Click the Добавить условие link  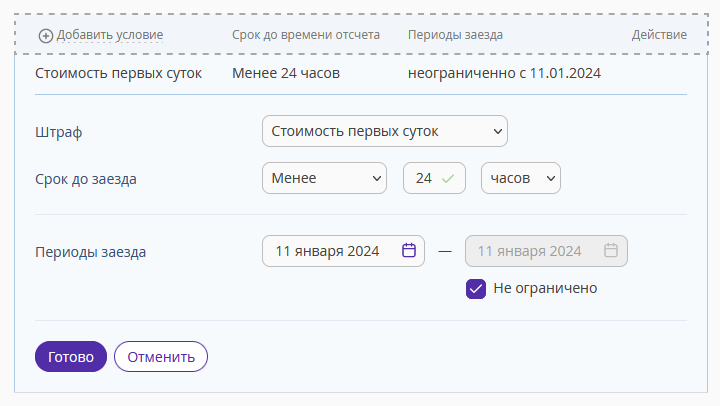110,35
